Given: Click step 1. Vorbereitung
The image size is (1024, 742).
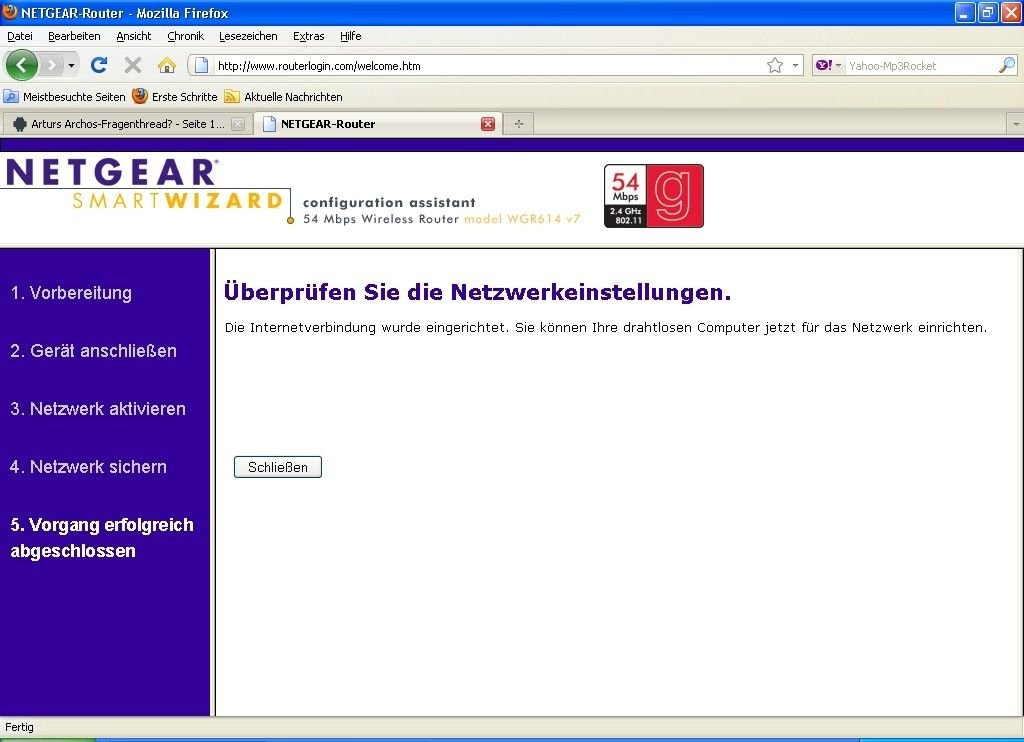Looking at the screenshot, I should [x=71, y=293].
